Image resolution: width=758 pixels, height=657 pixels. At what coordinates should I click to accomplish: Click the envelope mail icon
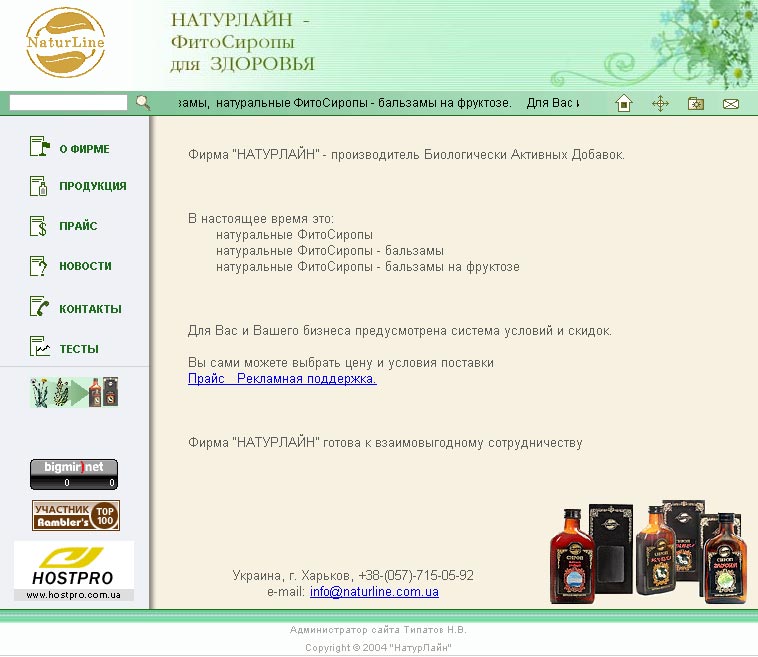[730, 103]
